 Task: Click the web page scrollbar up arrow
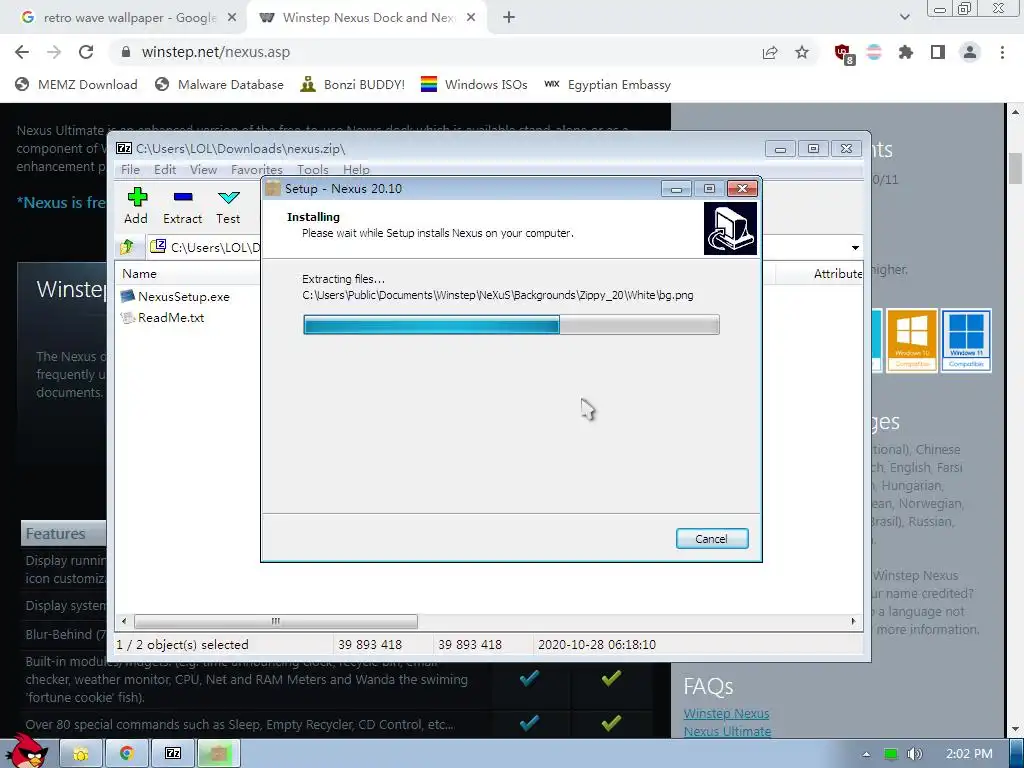click(1016, 112)
